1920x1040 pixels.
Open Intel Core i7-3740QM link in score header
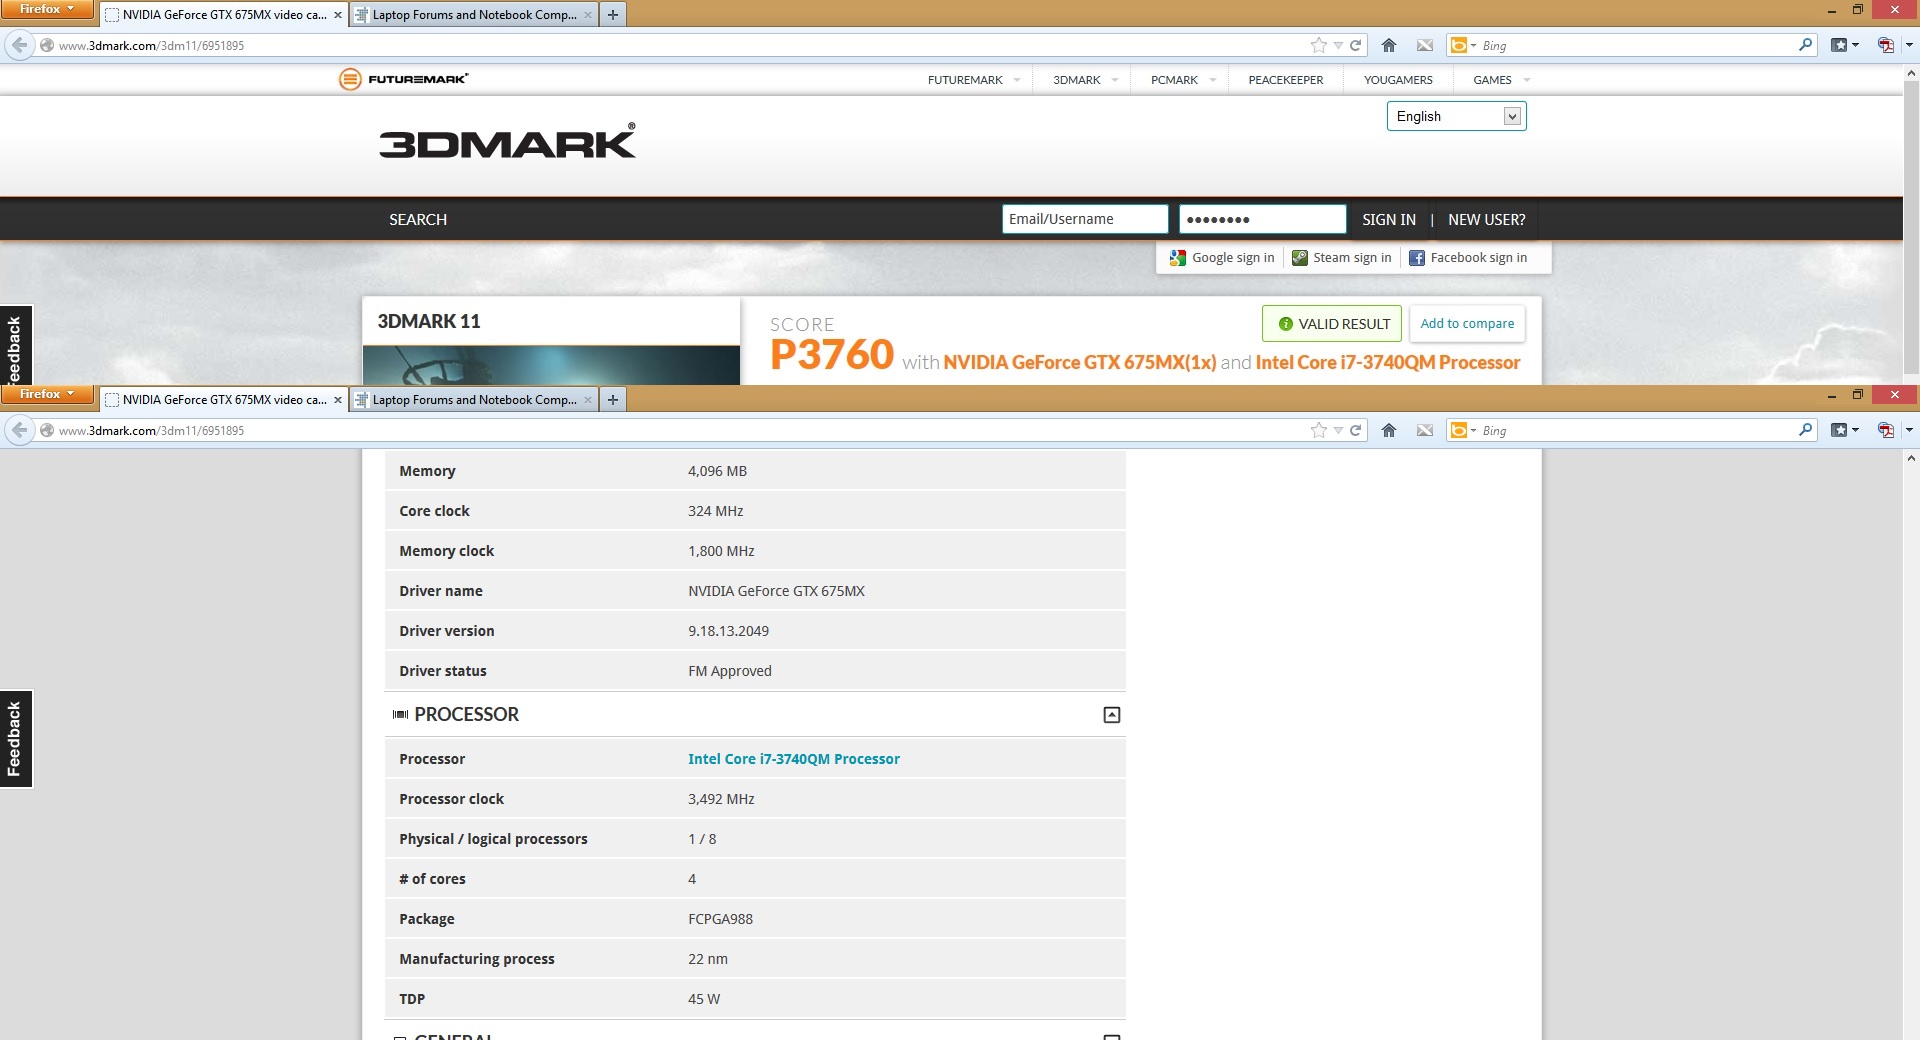(1388, 363)
